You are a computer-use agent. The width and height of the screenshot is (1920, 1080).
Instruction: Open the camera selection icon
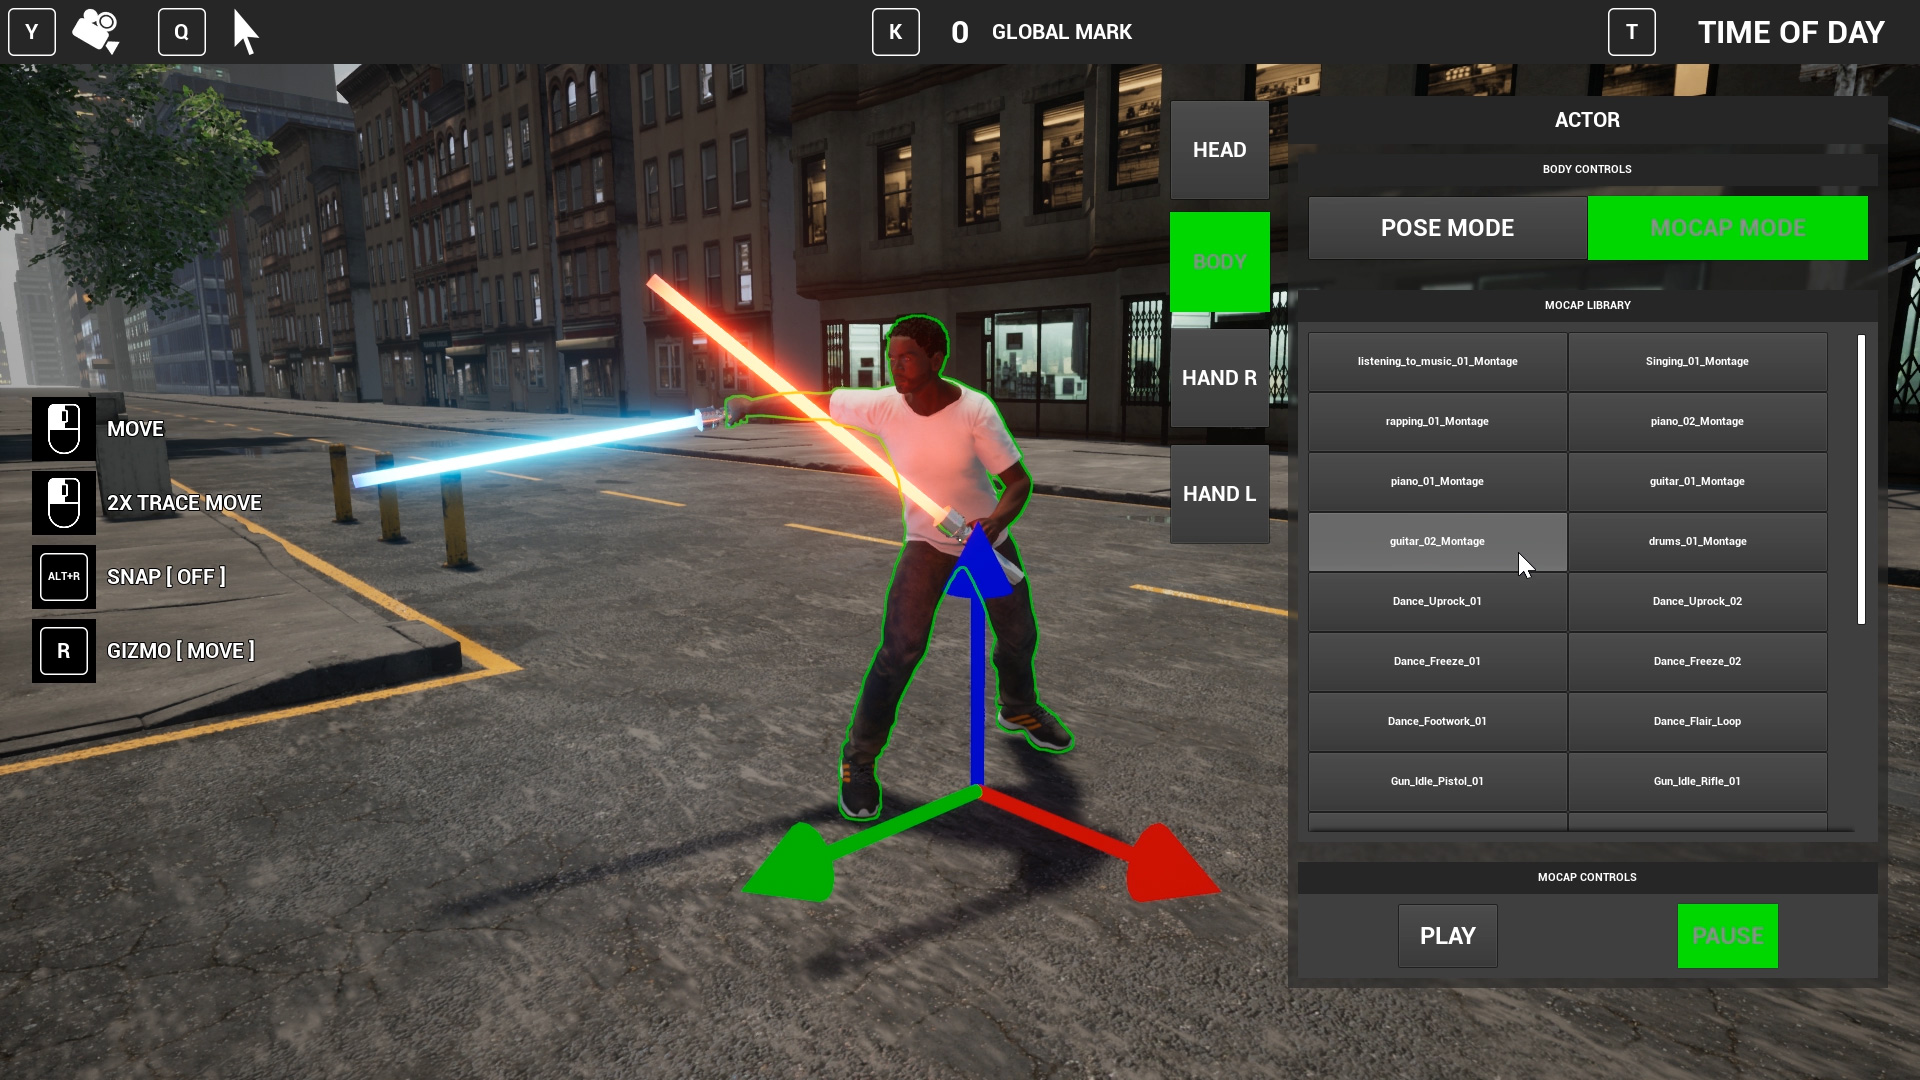pyautogui.click(x=96, y=31)
